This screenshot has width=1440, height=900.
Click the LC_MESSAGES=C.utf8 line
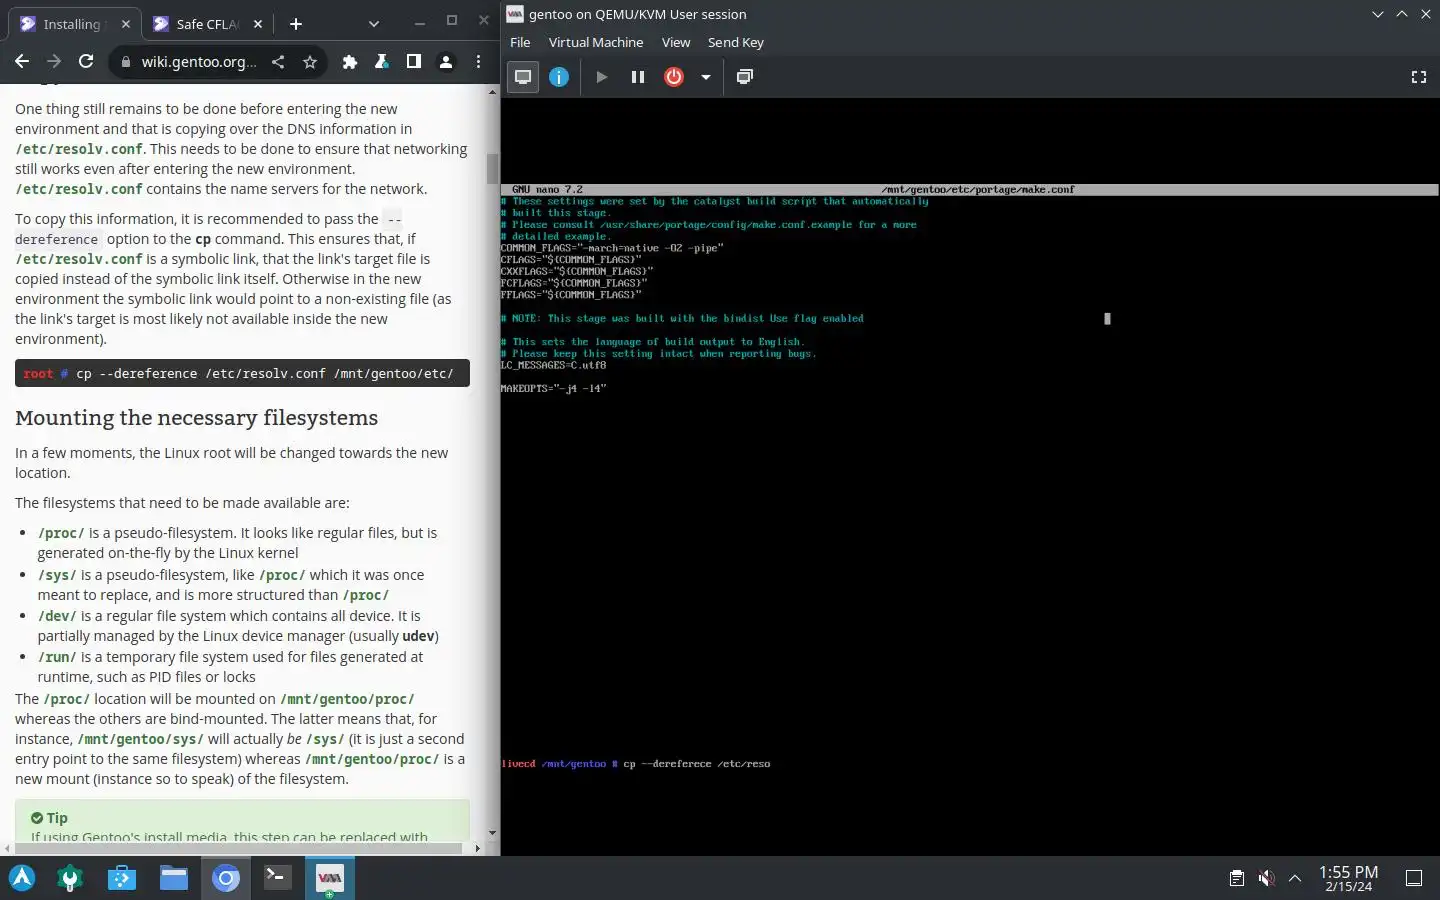click(553, 365)
